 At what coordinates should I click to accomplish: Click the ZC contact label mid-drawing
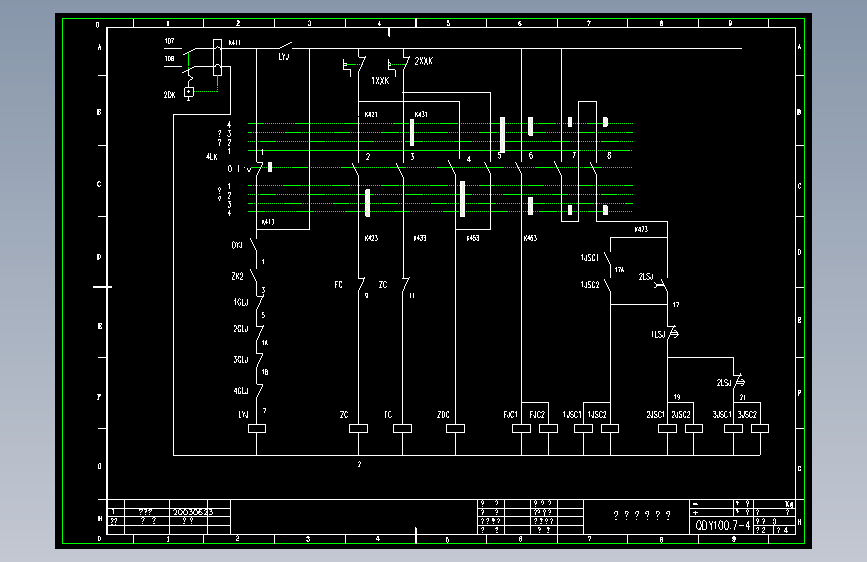click(x=383, y=284)
